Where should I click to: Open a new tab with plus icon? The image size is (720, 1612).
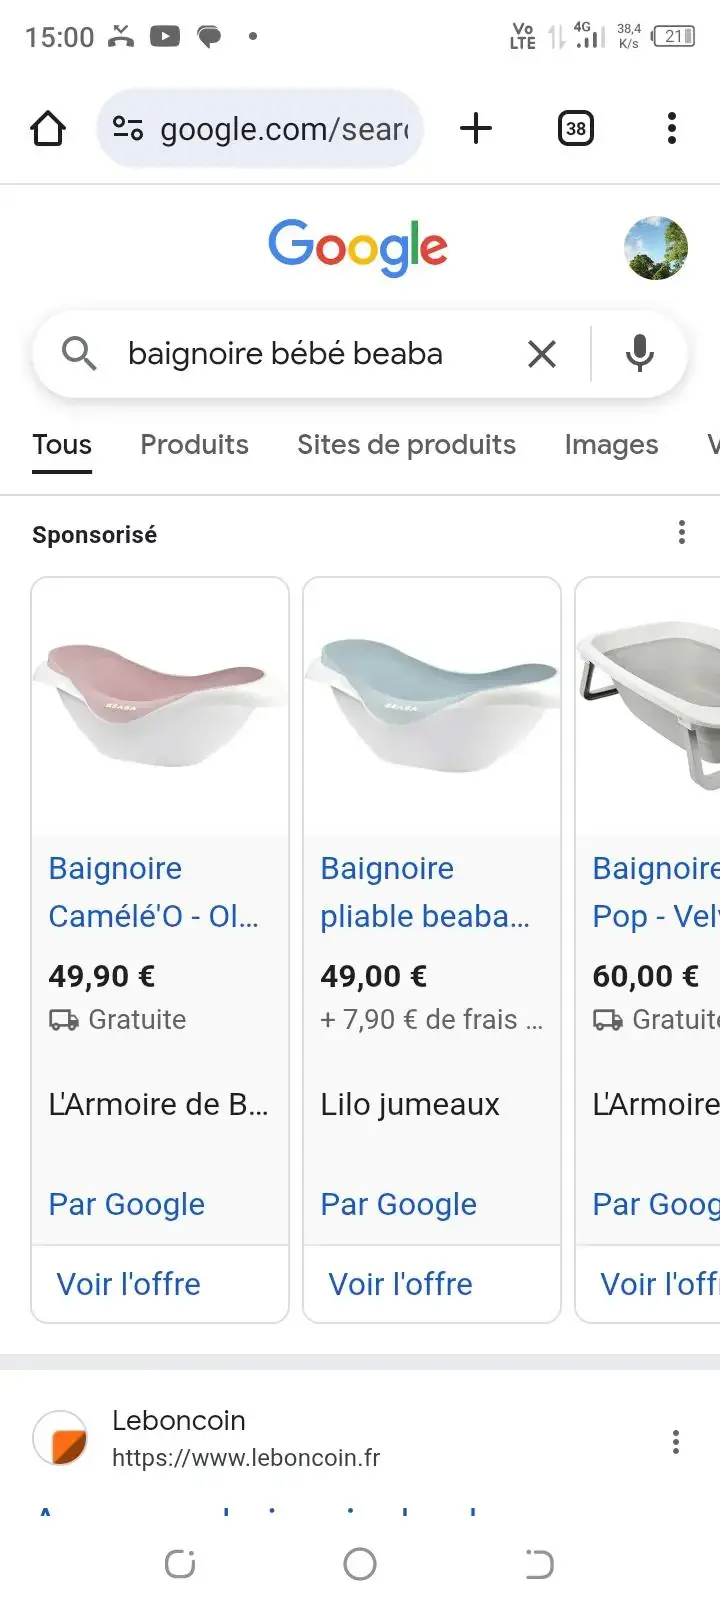coord(476,128)
